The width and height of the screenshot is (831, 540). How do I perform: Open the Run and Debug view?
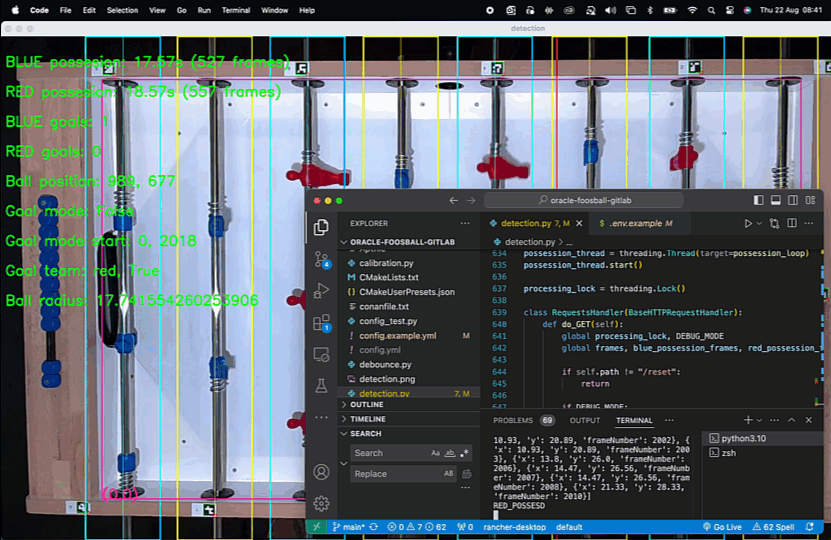coord(321,290)
